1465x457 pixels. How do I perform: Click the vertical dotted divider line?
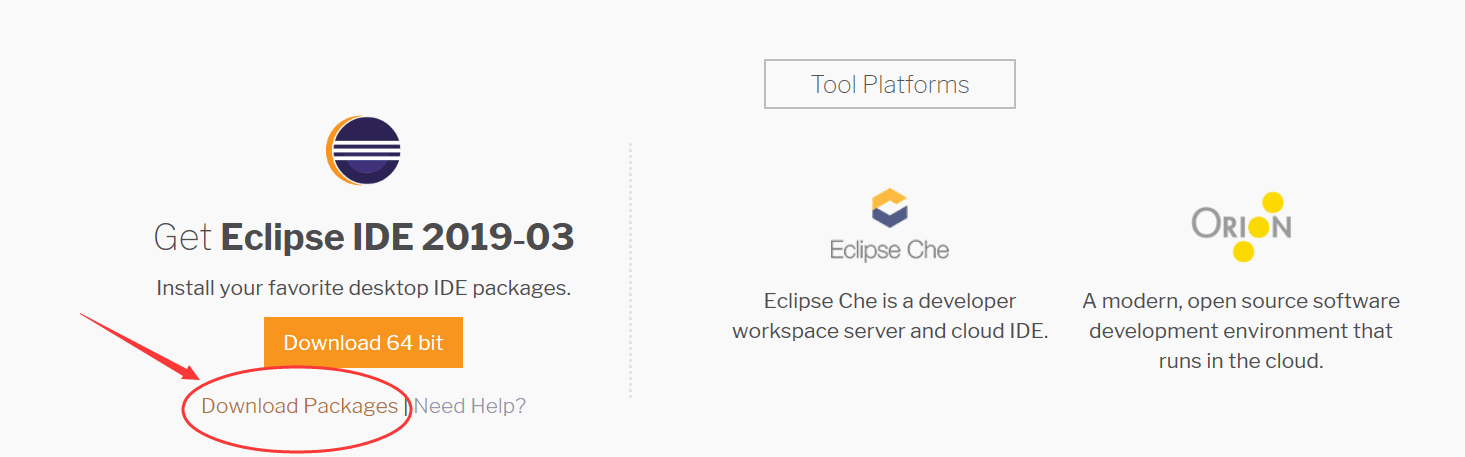[x=631, y=270]
